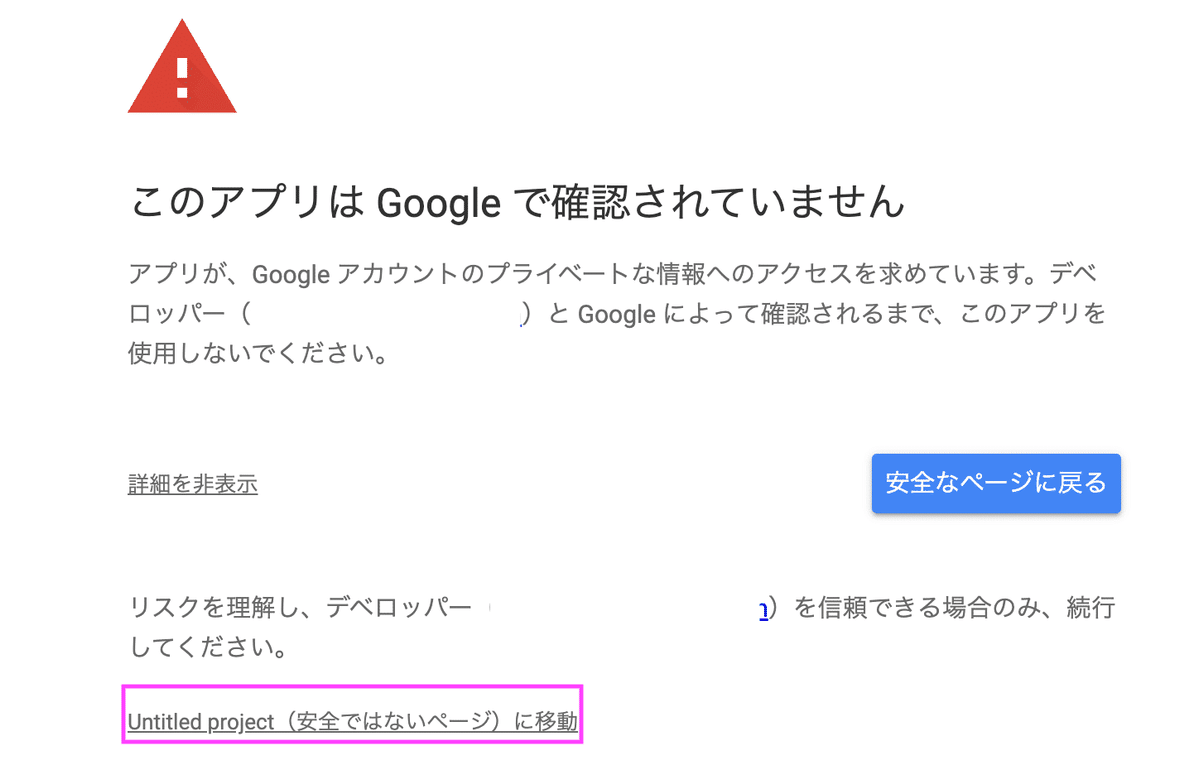Return to safety with 安全なページに戻る button
The image size is (1200, 770).
pyautogui.click(x=996, y=484)
